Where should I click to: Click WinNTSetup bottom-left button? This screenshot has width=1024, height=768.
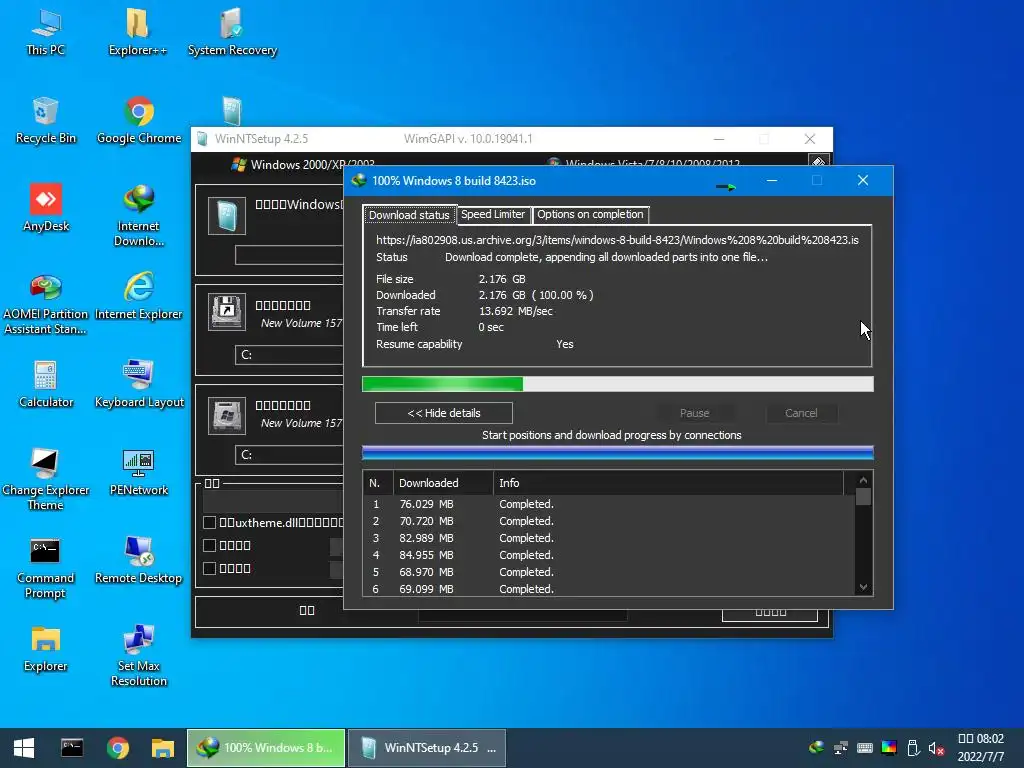tap(307, 611)
